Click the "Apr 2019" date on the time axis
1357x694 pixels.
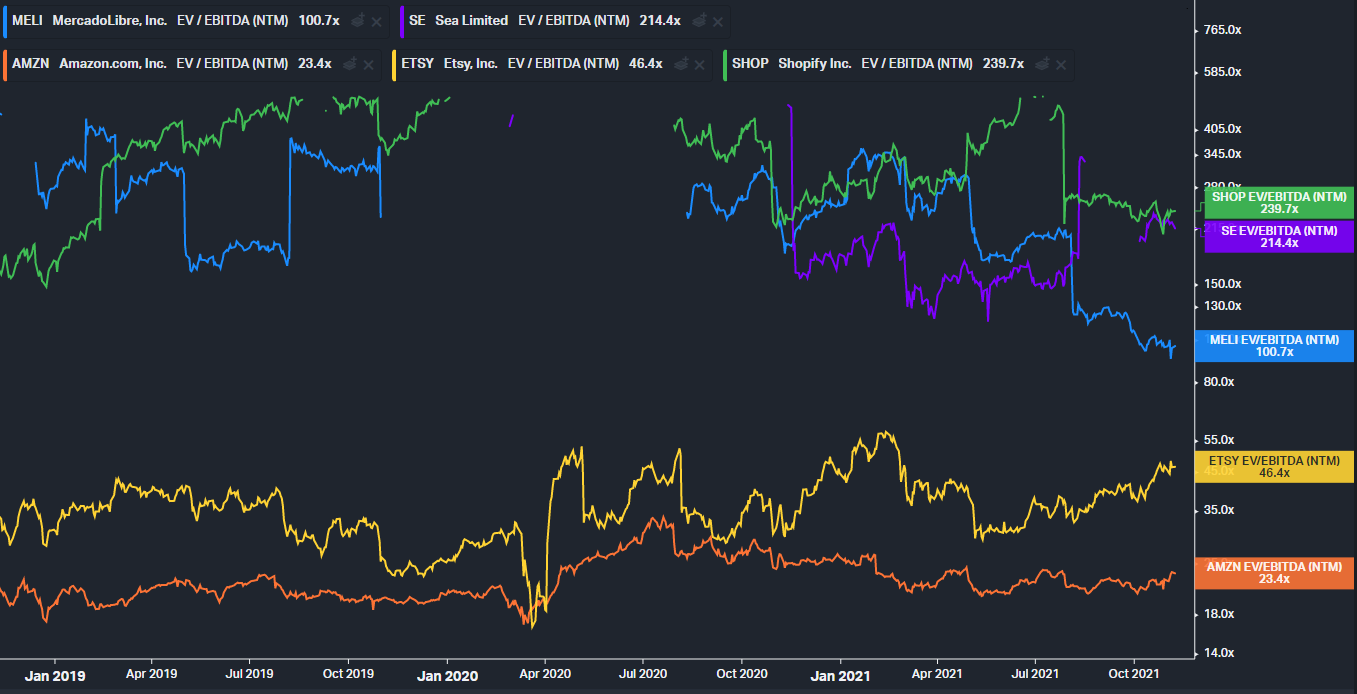click(x=150, y=674)
